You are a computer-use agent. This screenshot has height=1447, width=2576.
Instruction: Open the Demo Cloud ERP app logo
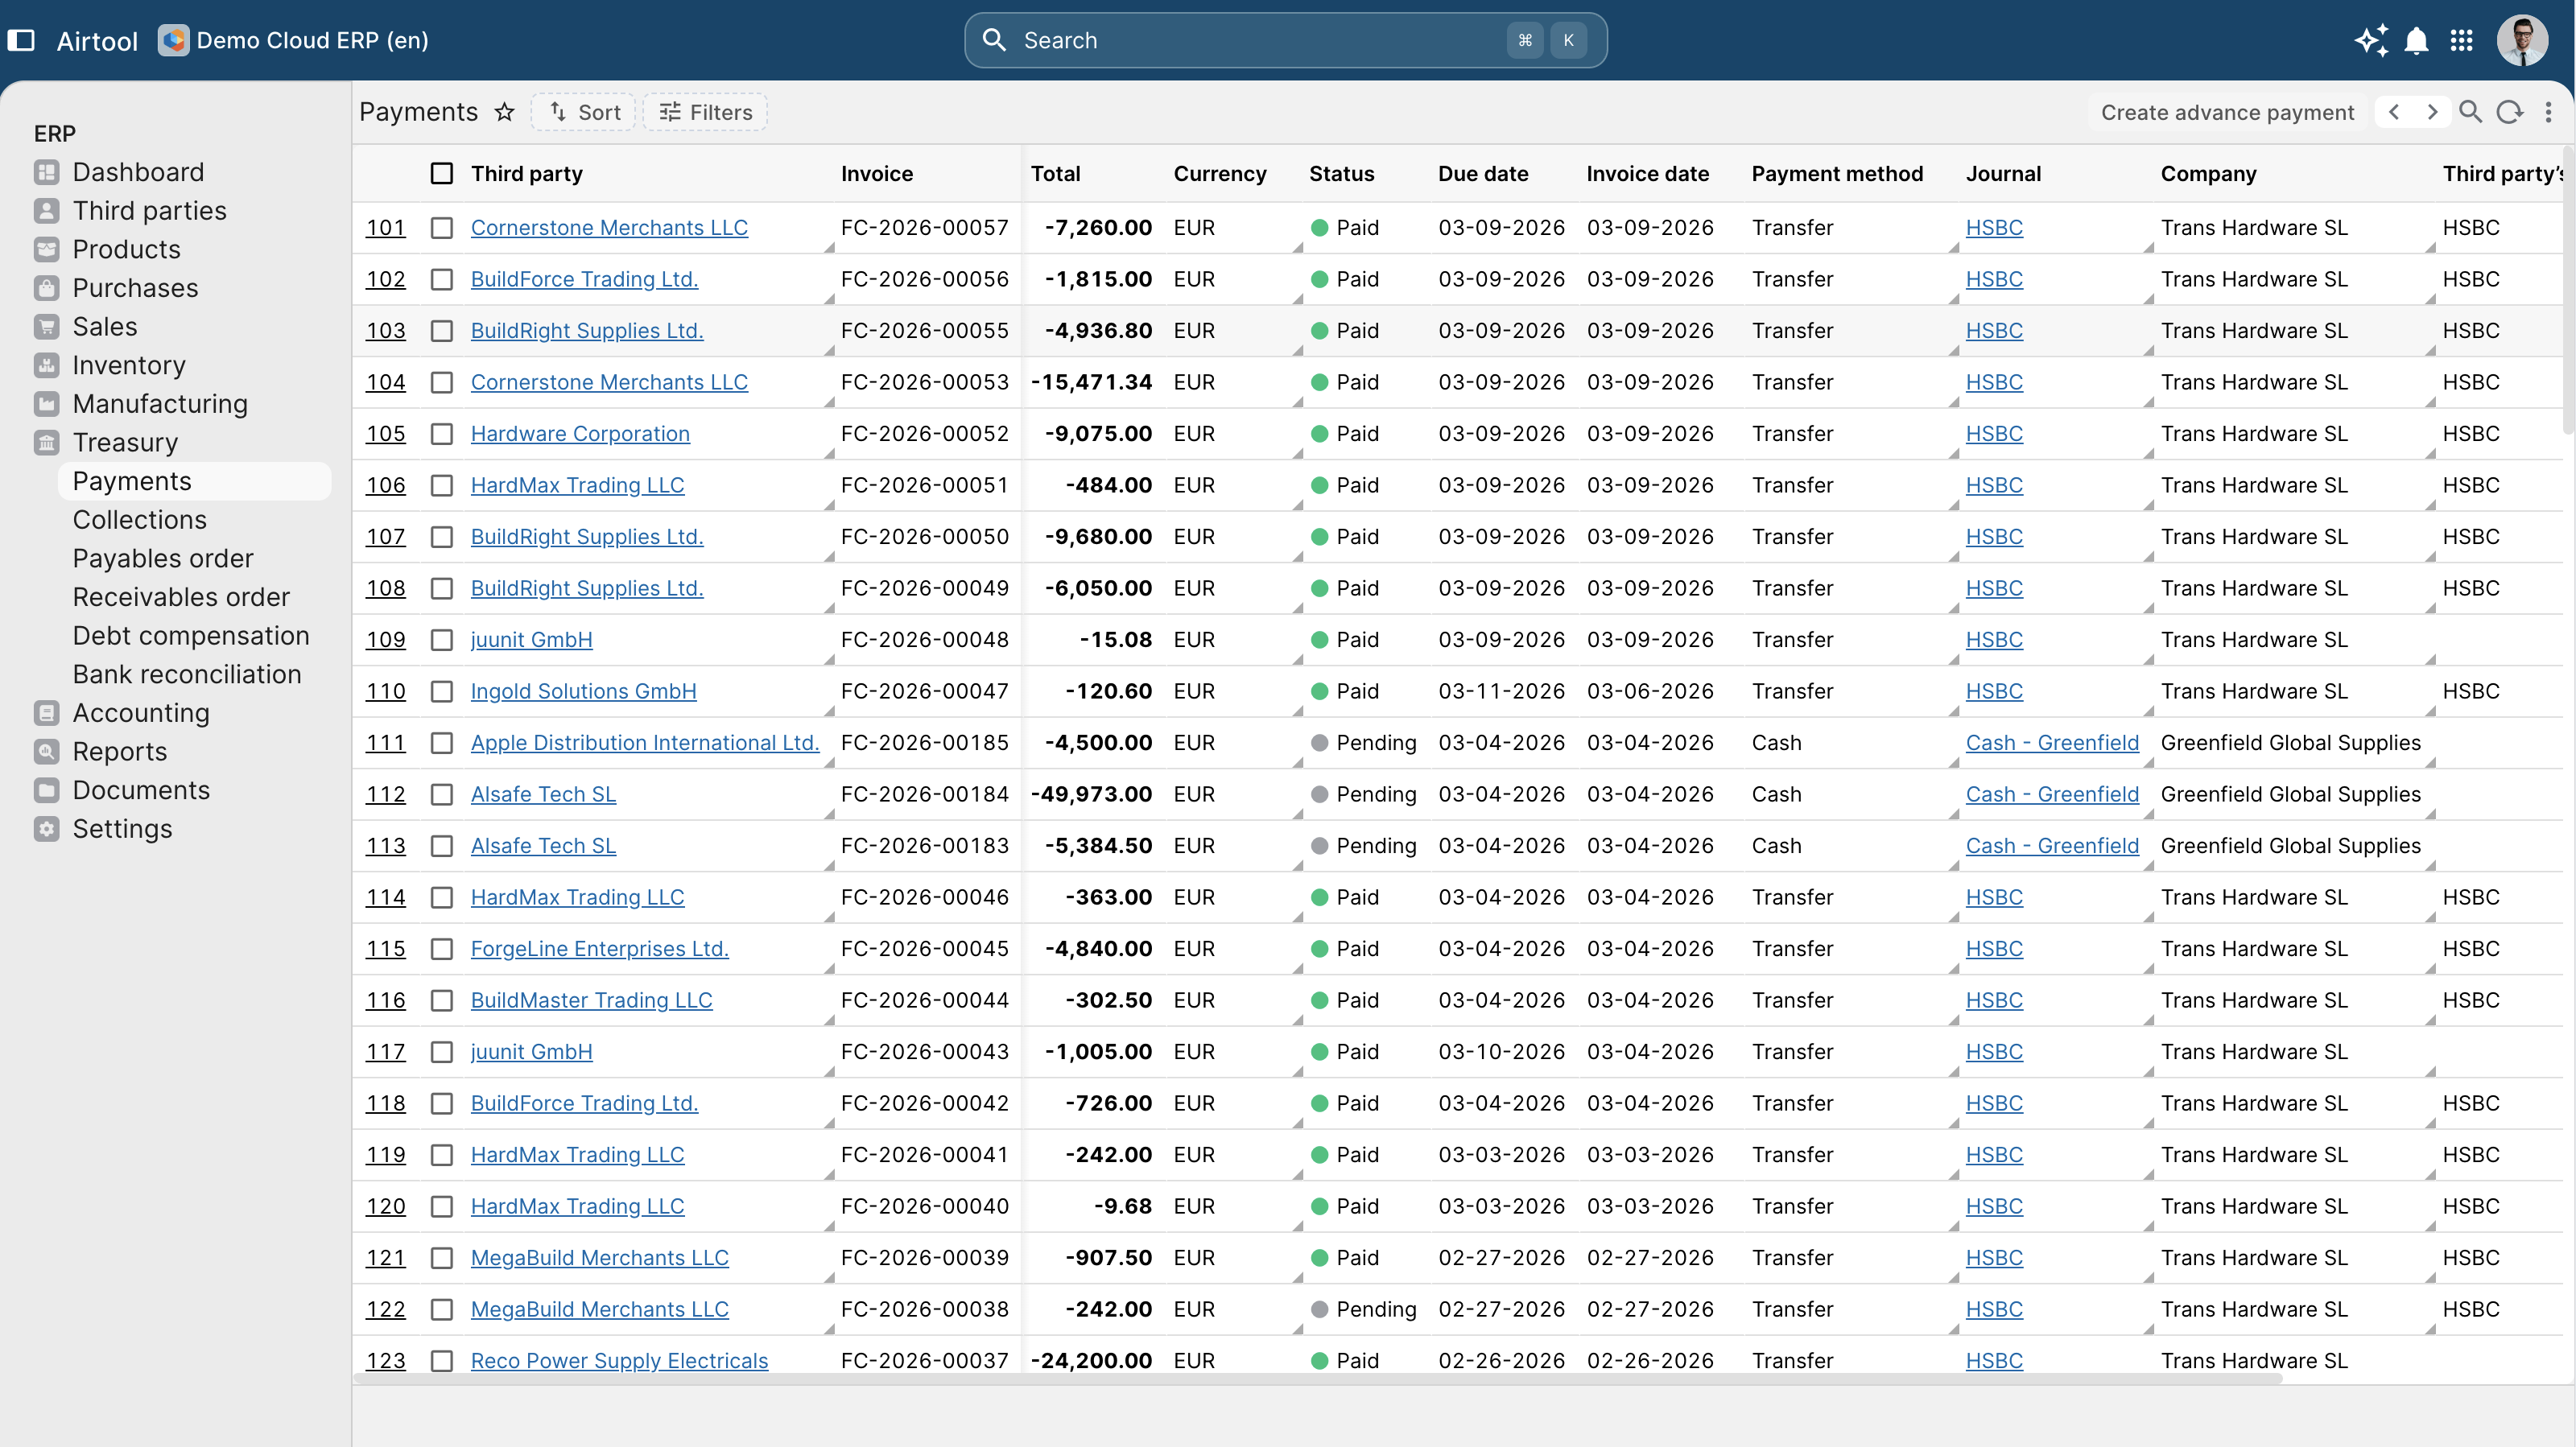[x=173, y=40]
